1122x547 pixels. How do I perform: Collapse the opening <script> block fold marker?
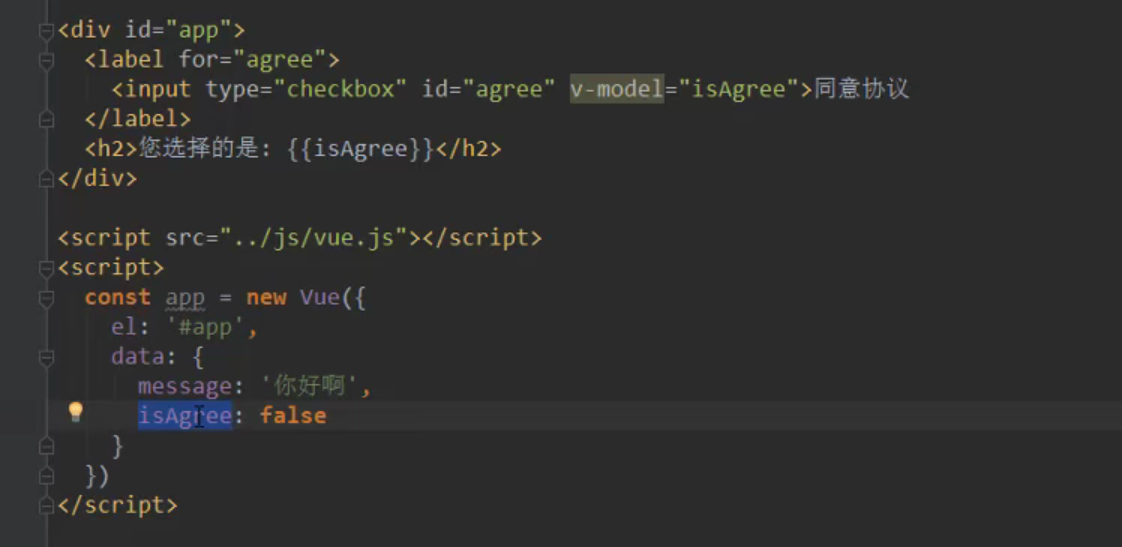click(47, 268)
